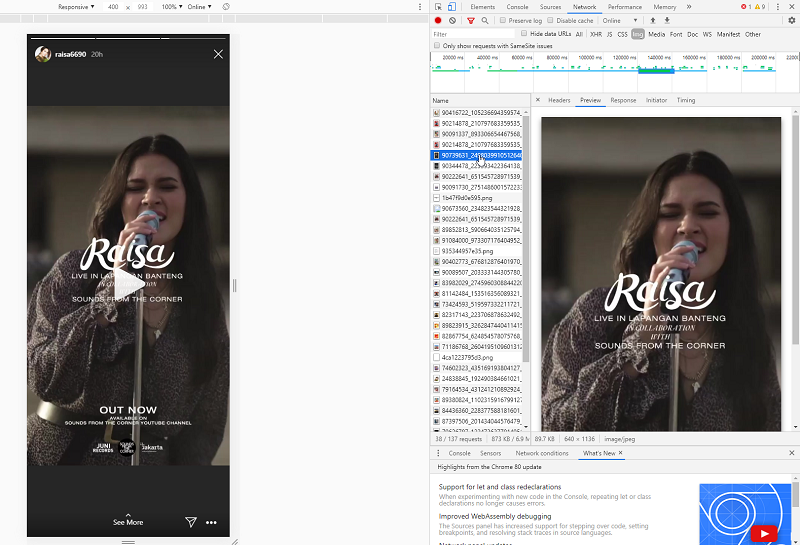Open the network search magnifier
Viewport: 800px width, 545px height.
point(485,20)
